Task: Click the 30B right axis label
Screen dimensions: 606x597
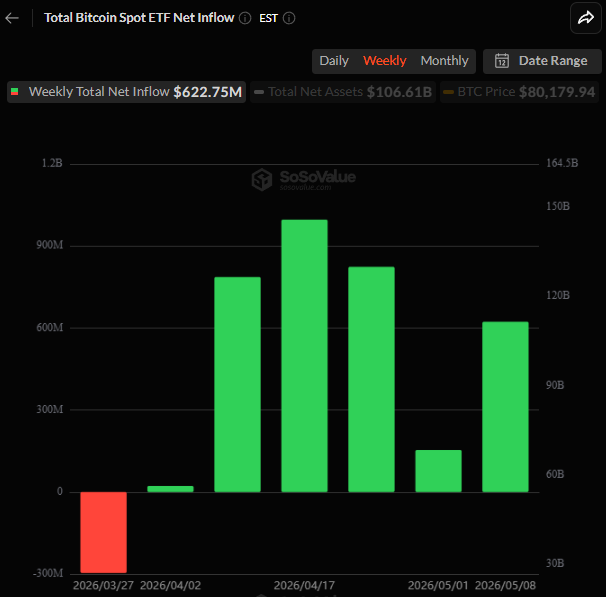Action: (555, 563)
